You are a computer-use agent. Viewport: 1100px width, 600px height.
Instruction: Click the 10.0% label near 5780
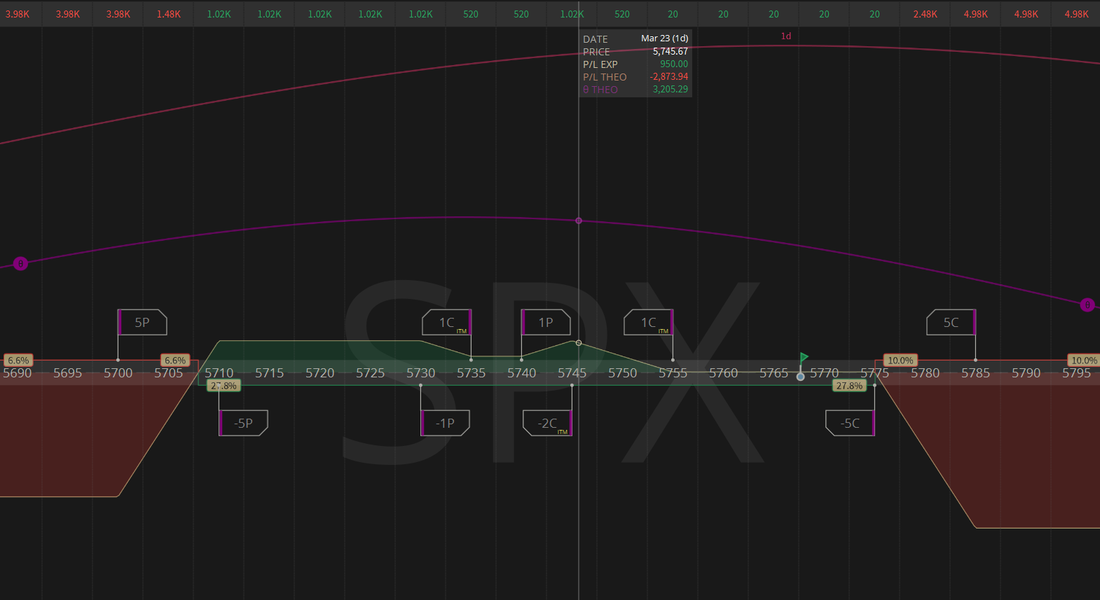point(900,361)
